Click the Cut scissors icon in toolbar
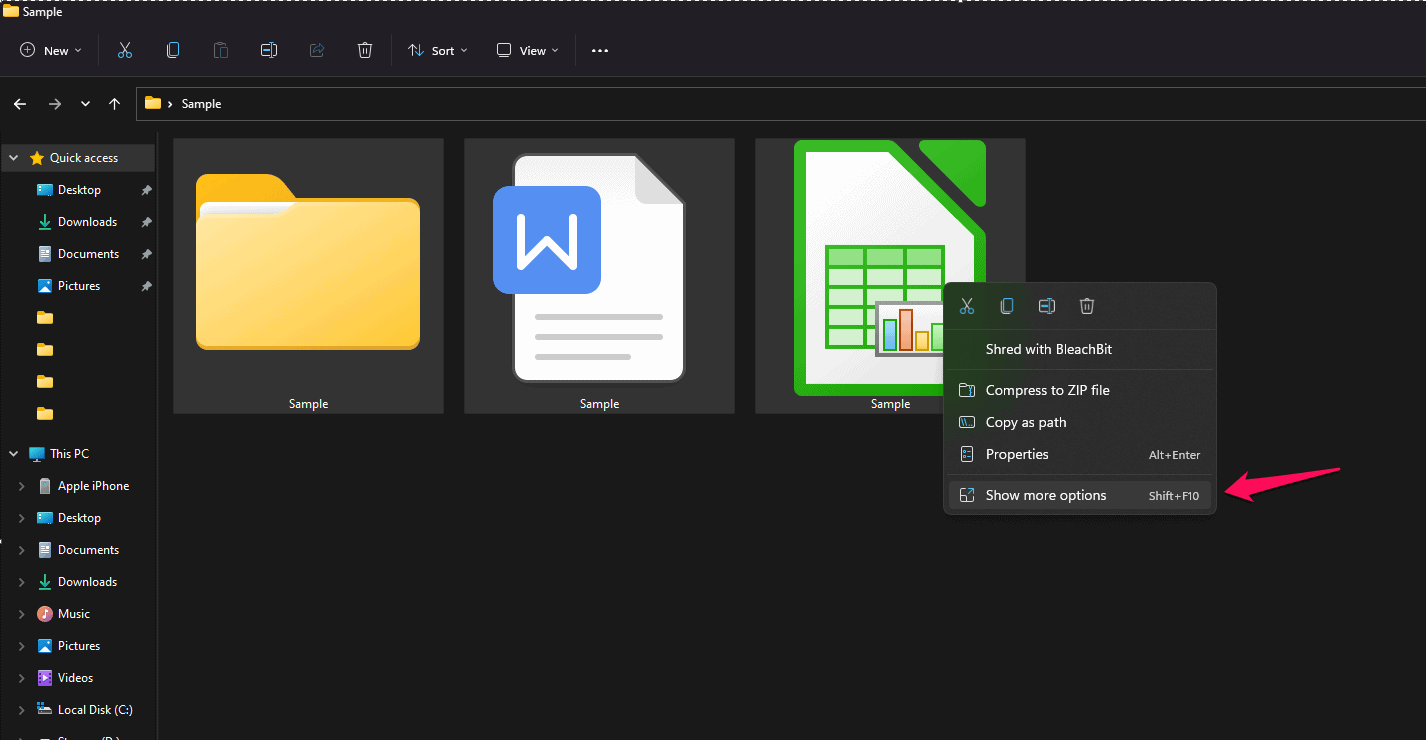 (x=125, y=50)
